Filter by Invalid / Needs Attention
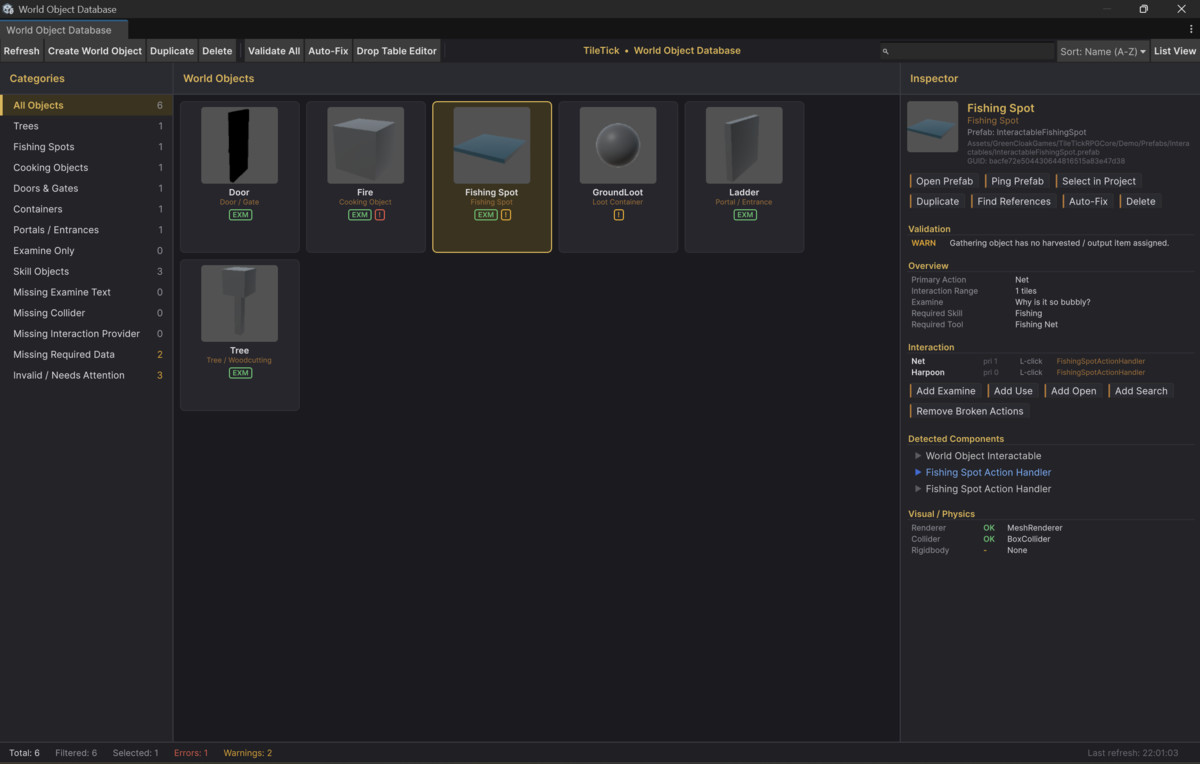The image size is (1200, 764). (x=86, y=375)
